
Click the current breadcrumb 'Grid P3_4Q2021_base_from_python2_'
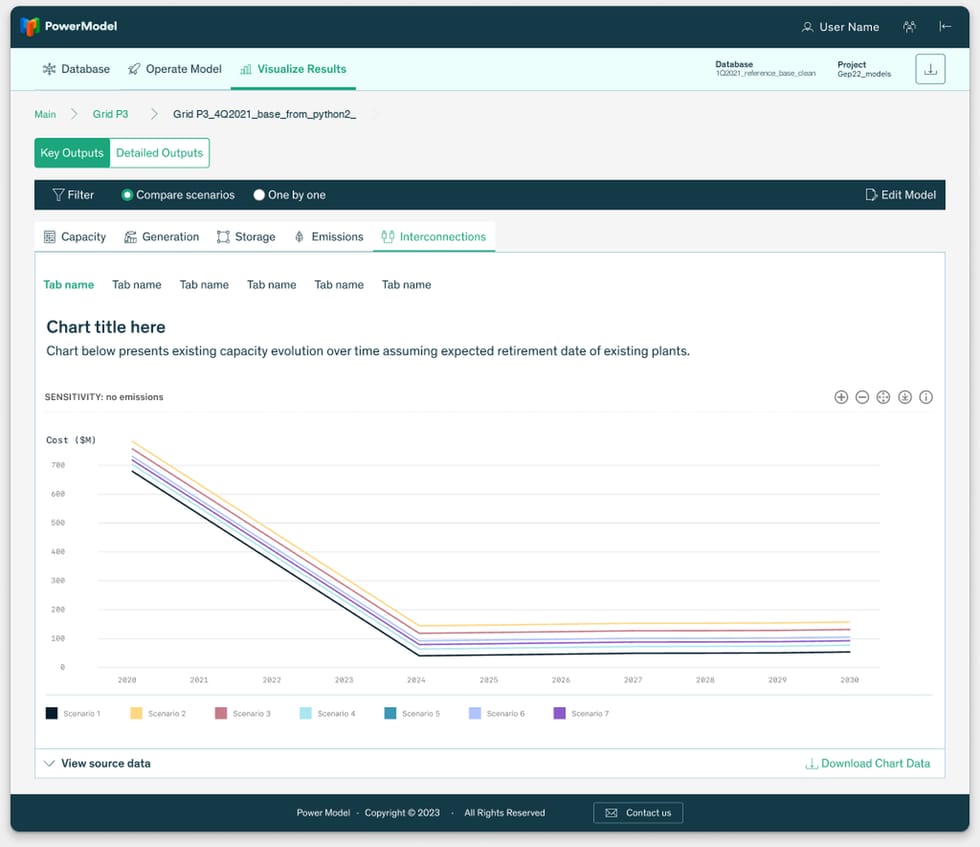point(264,114)
